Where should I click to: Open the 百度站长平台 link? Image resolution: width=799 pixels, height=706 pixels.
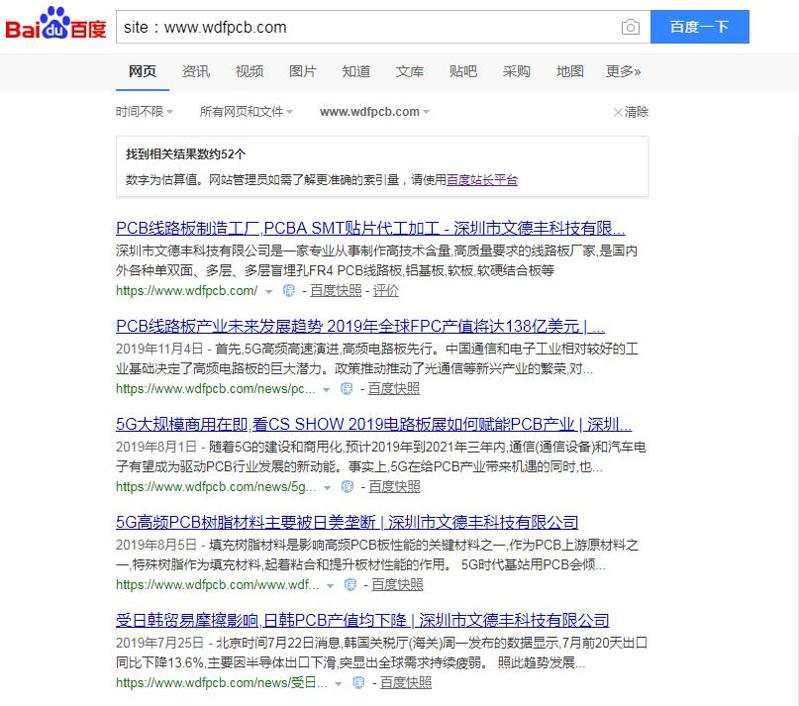(482, 179)
